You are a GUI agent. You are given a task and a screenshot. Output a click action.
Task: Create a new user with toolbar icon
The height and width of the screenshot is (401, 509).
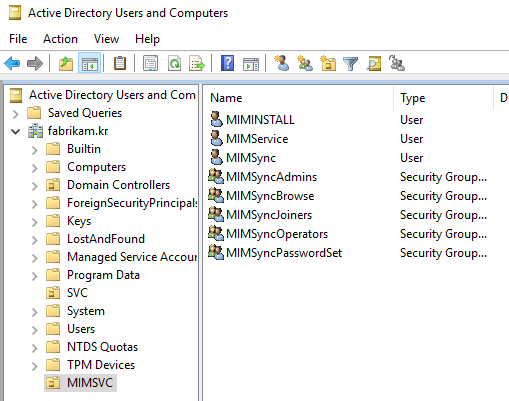(282, 63)
